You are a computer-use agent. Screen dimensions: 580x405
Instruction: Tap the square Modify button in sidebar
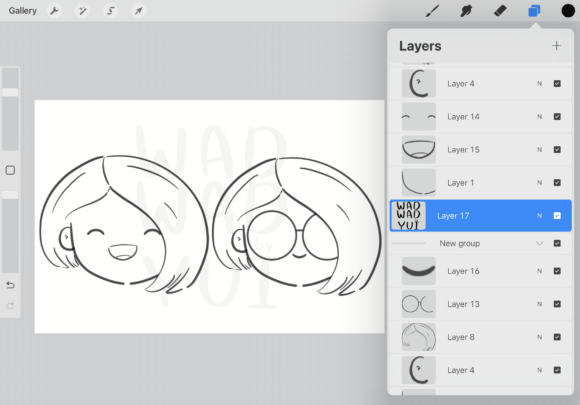[x=10, y=170]
